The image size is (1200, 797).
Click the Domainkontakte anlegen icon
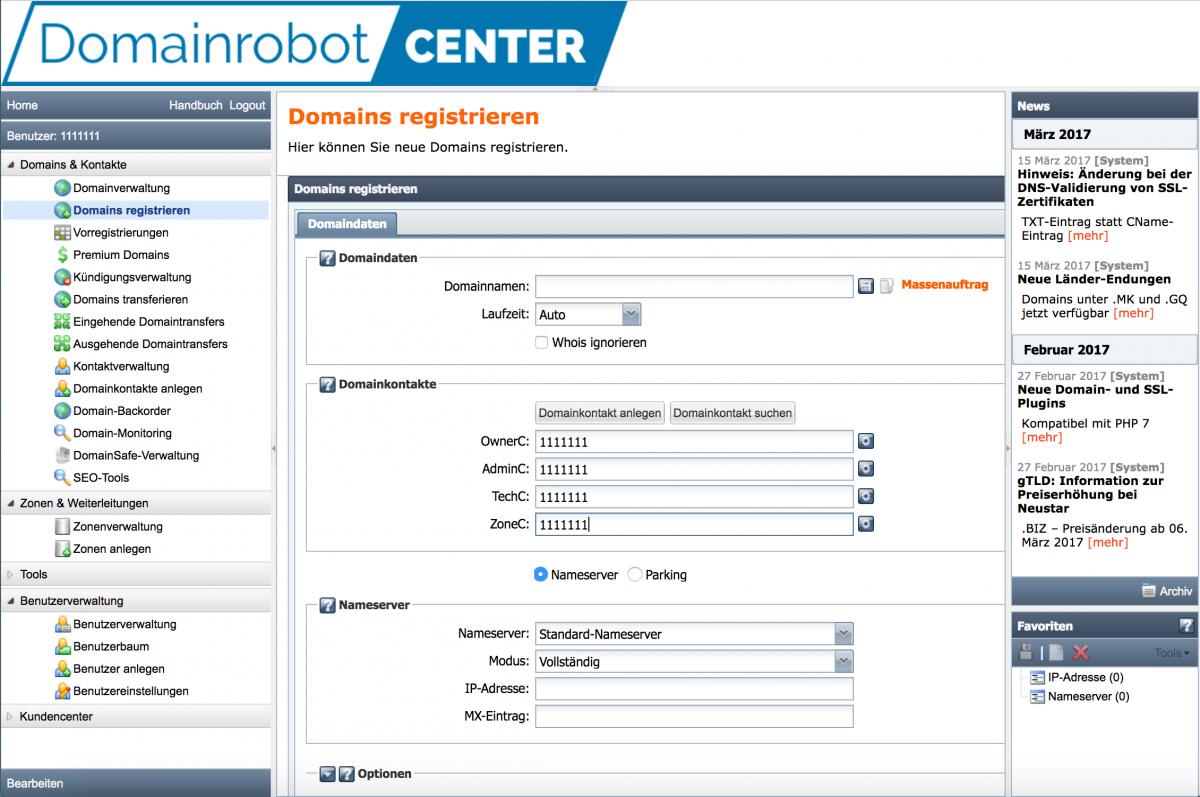tap(62, 388)
